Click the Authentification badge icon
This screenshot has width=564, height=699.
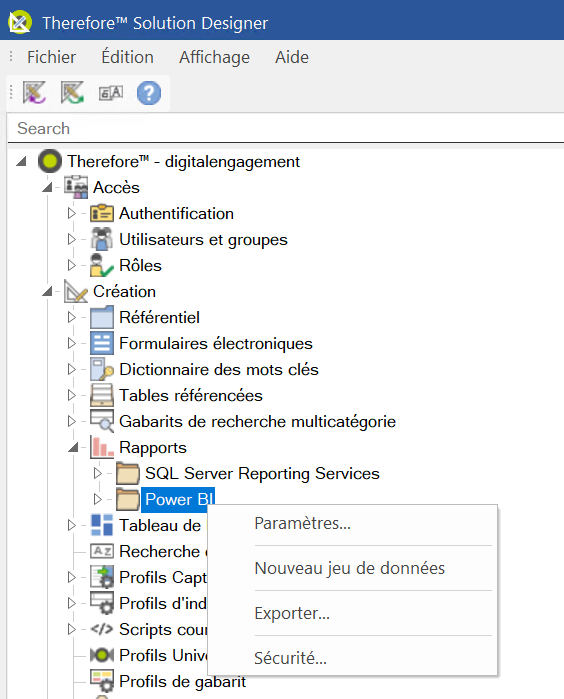(x=102, y=213)
